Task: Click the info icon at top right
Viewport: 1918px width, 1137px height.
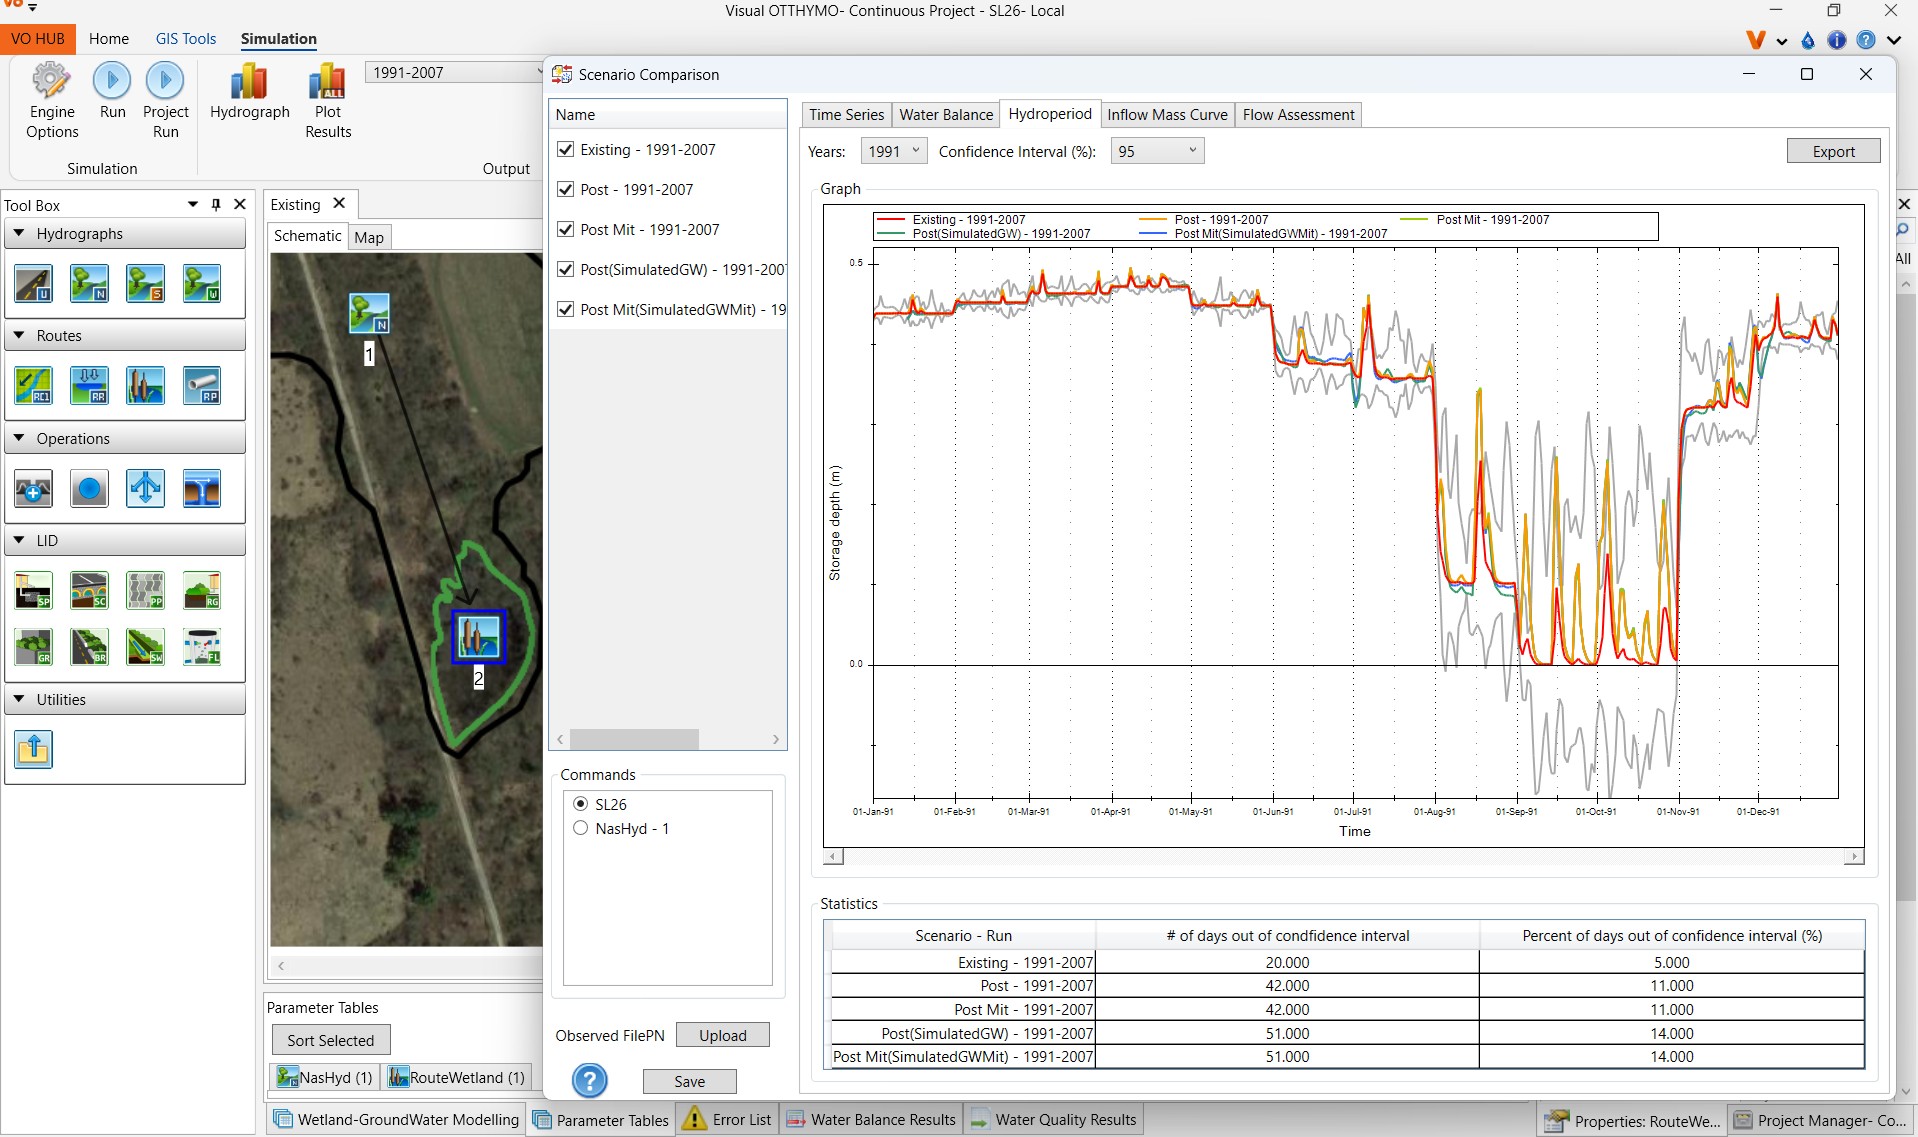Action: point(1836,40)
